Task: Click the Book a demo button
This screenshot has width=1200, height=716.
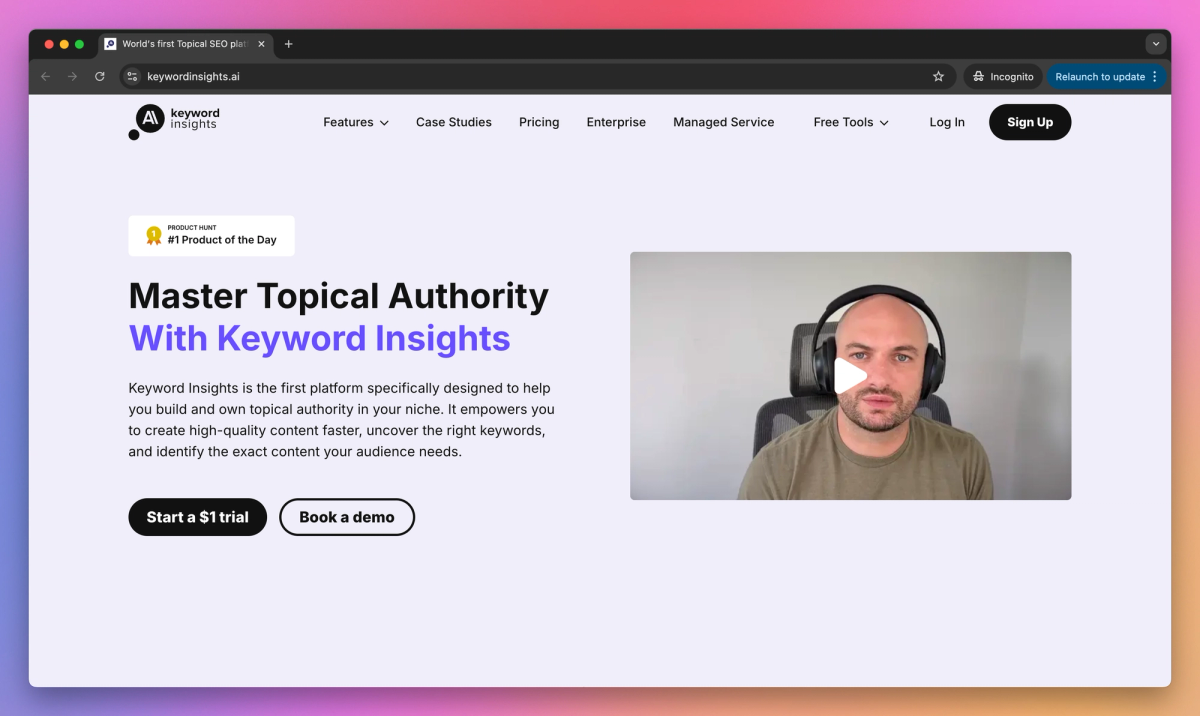Action: (x=347, y=517)
